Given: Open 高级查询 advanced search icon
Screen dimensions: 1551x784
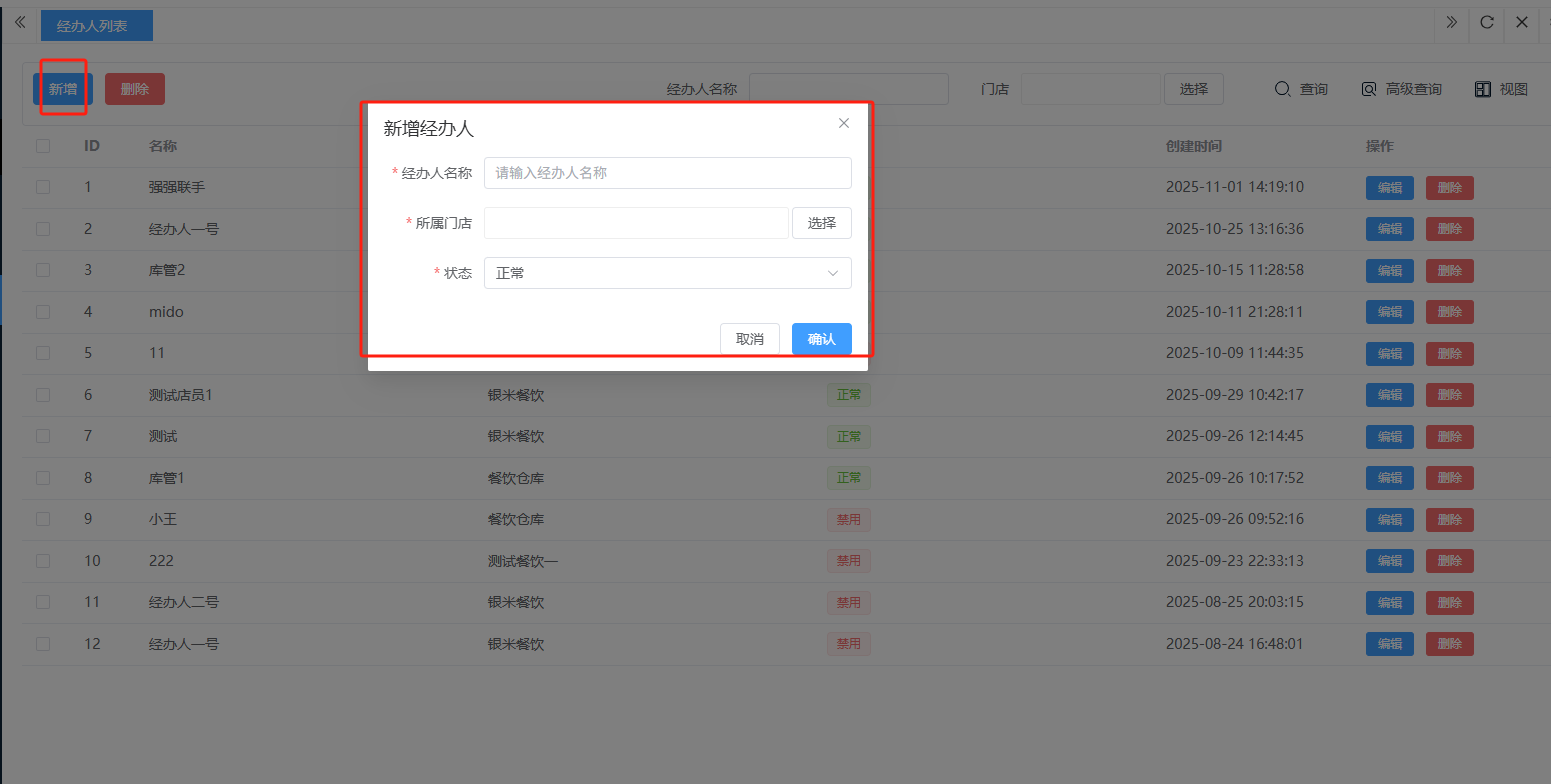Looking at the screenshot, I should 1369,89.
